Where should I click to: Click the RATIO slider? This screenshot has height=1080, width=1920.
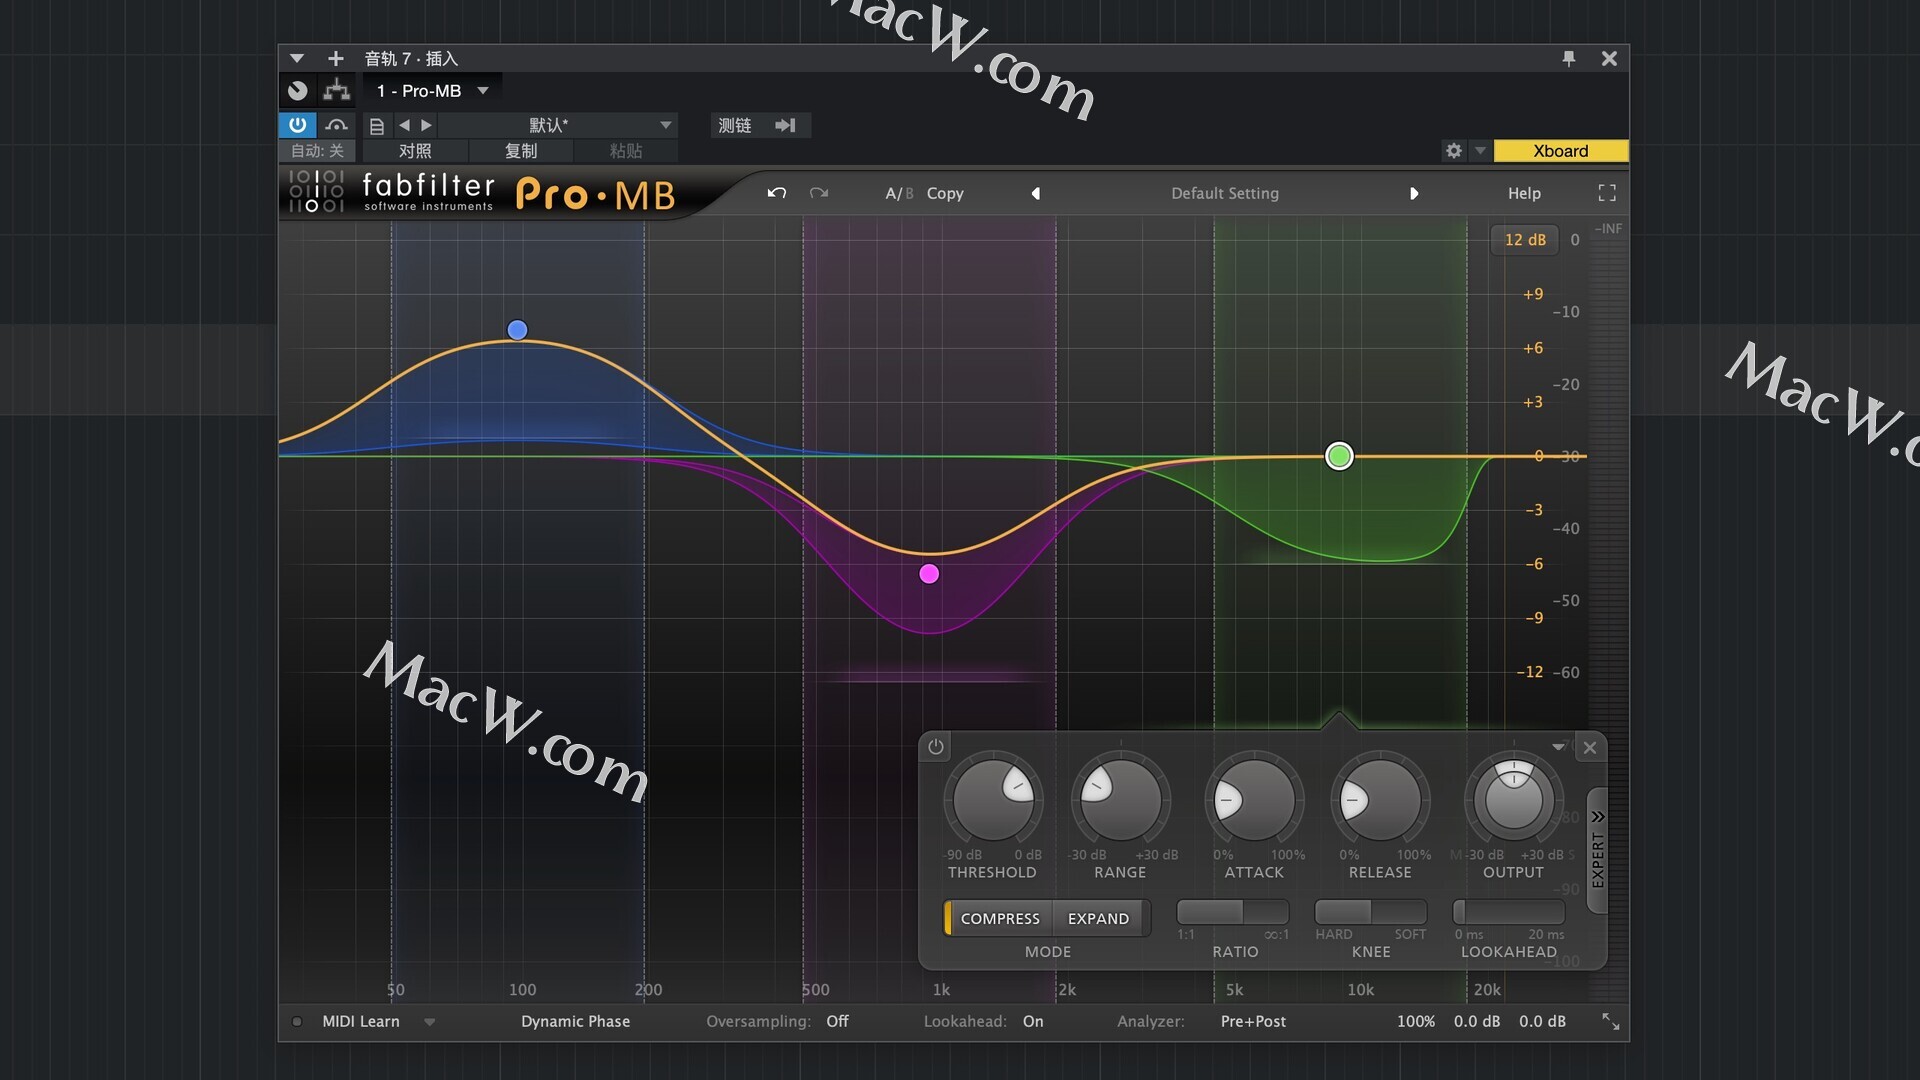point(1232,912)
